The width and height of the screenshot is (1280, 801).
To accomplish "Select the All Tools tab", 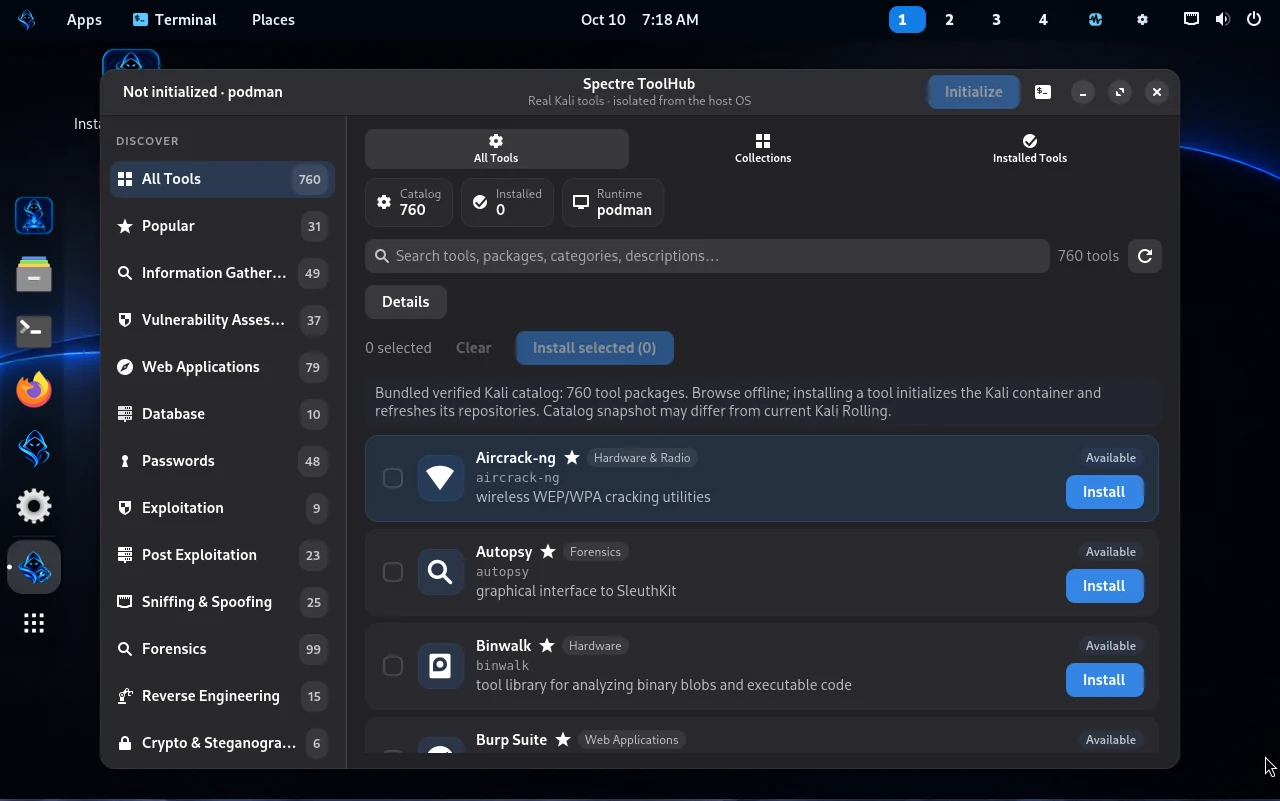I will pos(496,149).
